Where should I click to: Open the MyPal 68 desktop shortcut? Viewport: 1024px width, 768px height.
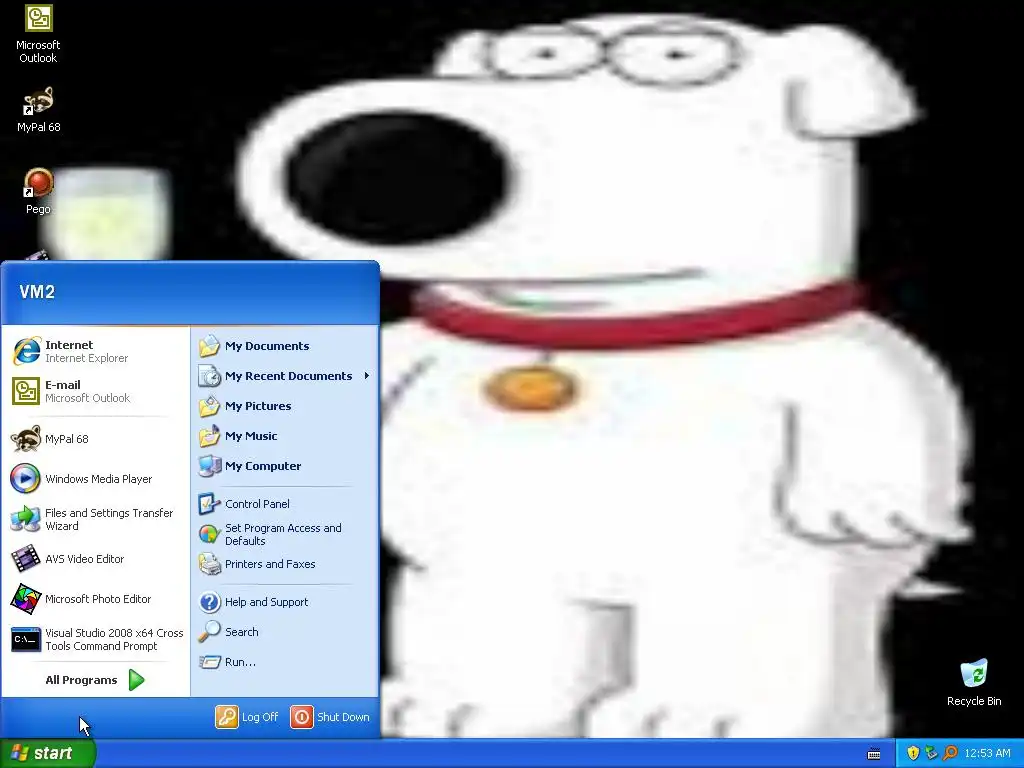38,110
